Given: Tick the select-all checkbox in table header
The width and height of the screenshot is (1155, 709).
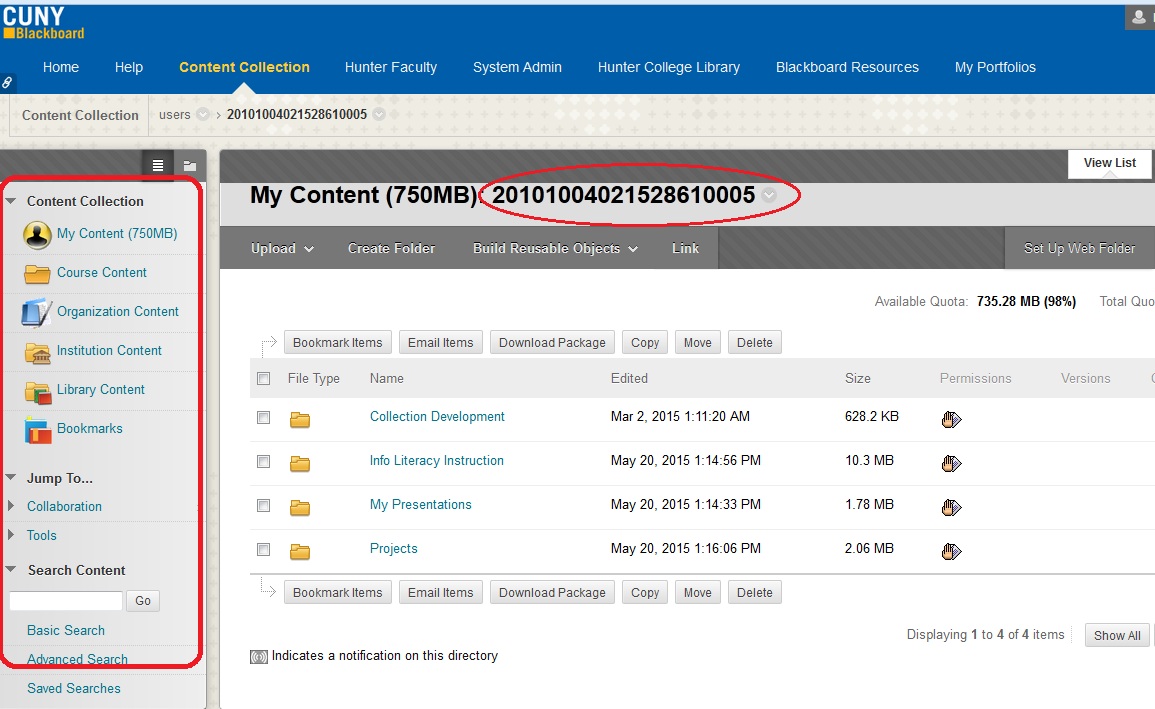Looking at the screenshot, I should [x=263, y=378].
